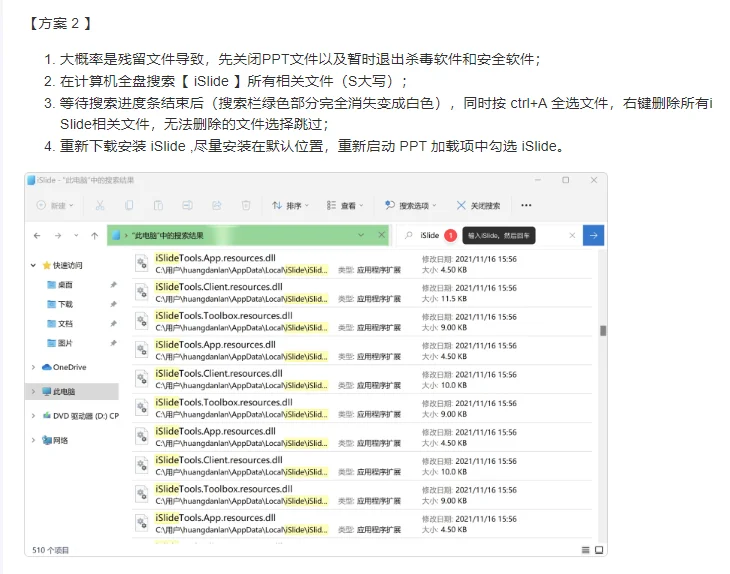The width and height of the screenshot is (730, 574).
Task: Click the pin icon next to 桌面
Action: pos(113,284)
